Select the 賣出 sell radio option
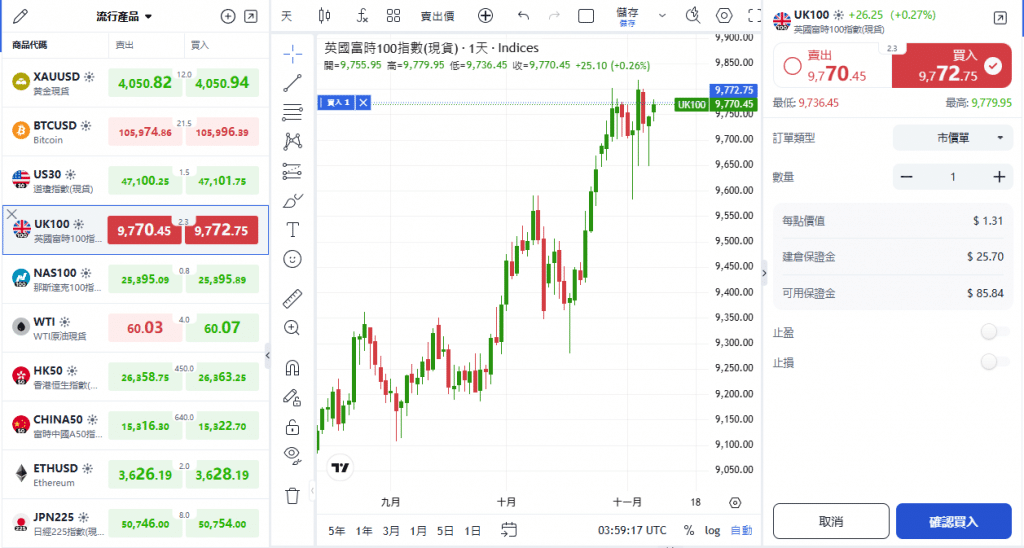Screen dimensions: 1024x548 (x=792, y=66)
